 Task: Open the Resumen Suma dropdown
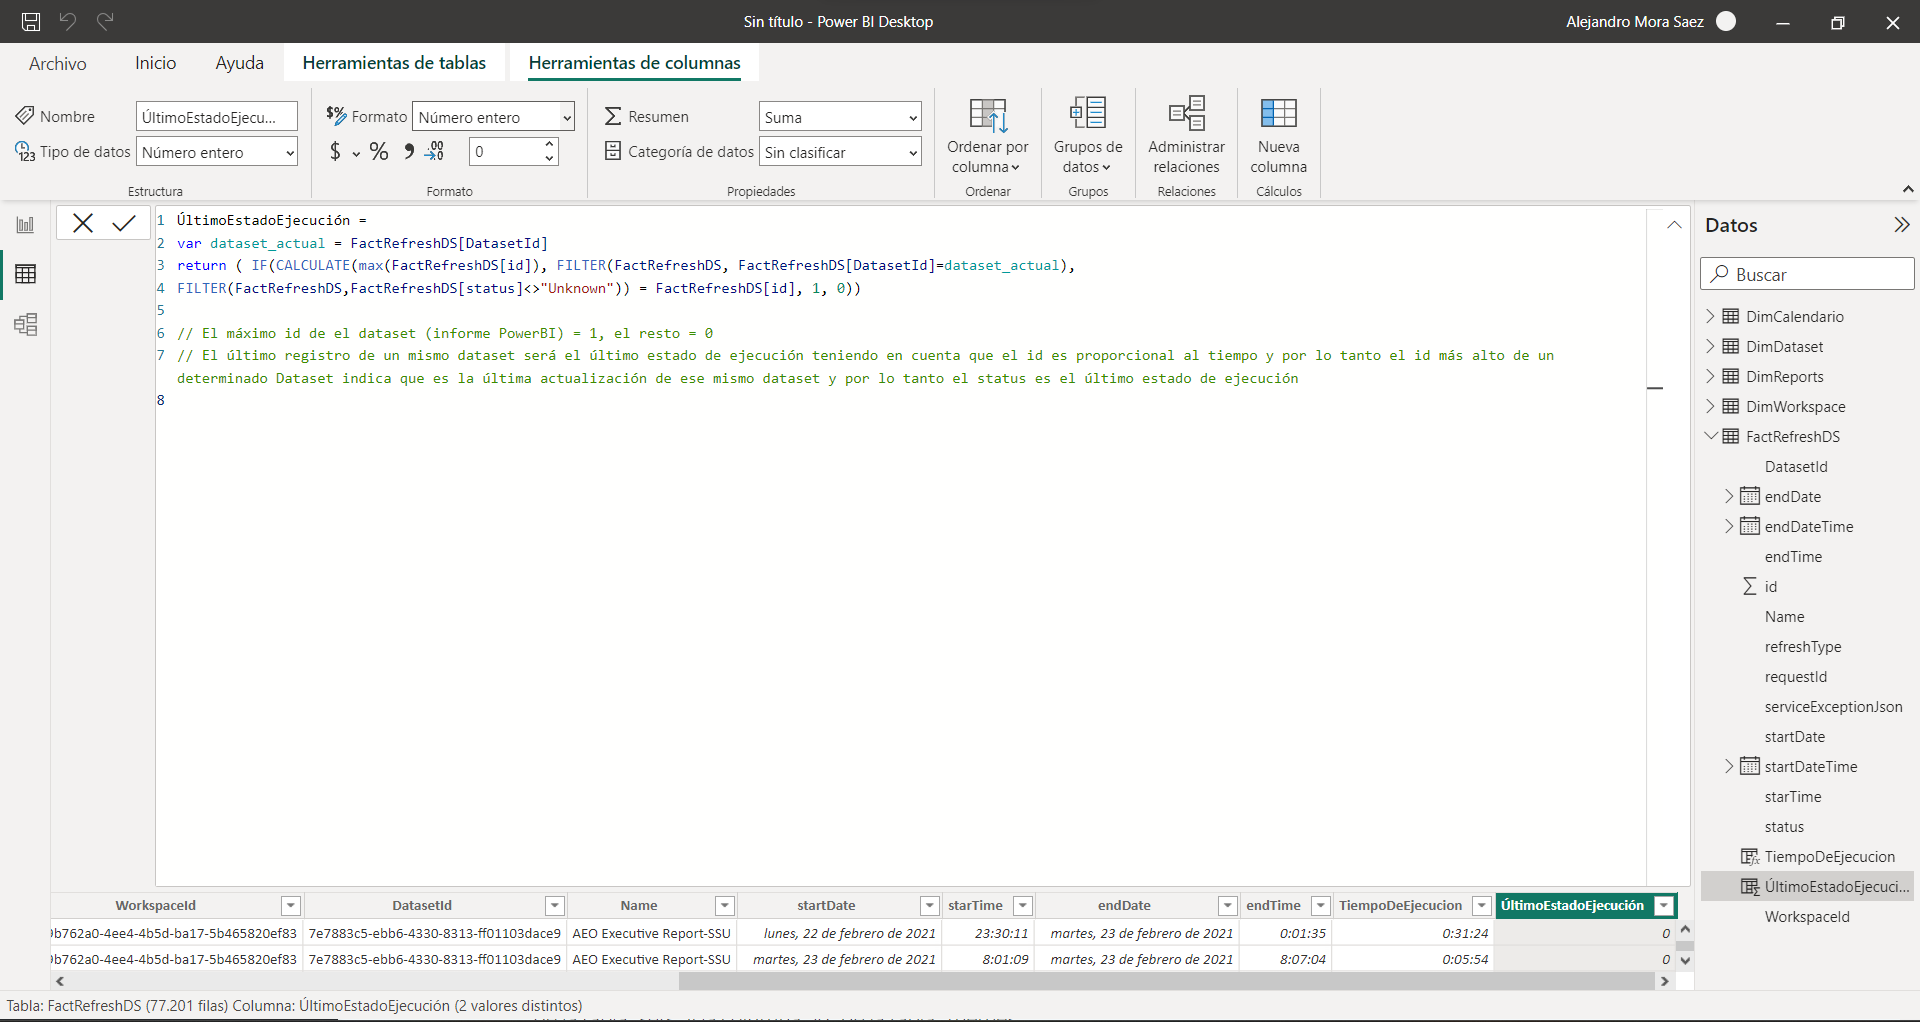839,117
